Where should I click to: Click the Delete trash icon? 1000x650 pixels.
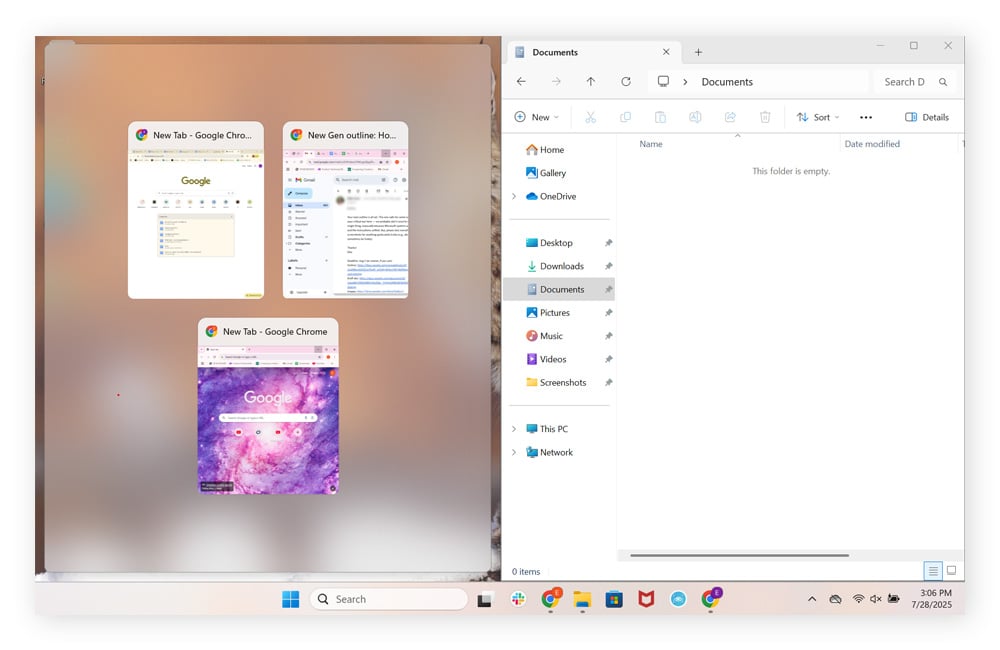[x=765, y=117]
